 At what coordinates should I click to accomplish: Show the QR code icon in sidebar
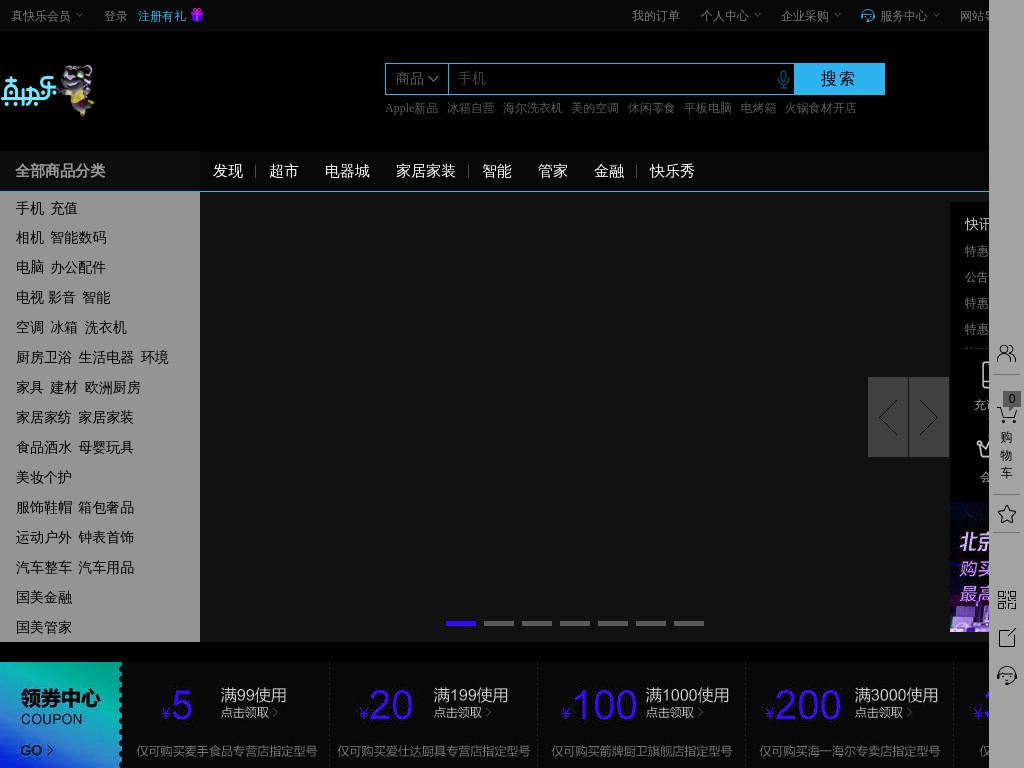pyautogui.click(x=1006, y=600)
